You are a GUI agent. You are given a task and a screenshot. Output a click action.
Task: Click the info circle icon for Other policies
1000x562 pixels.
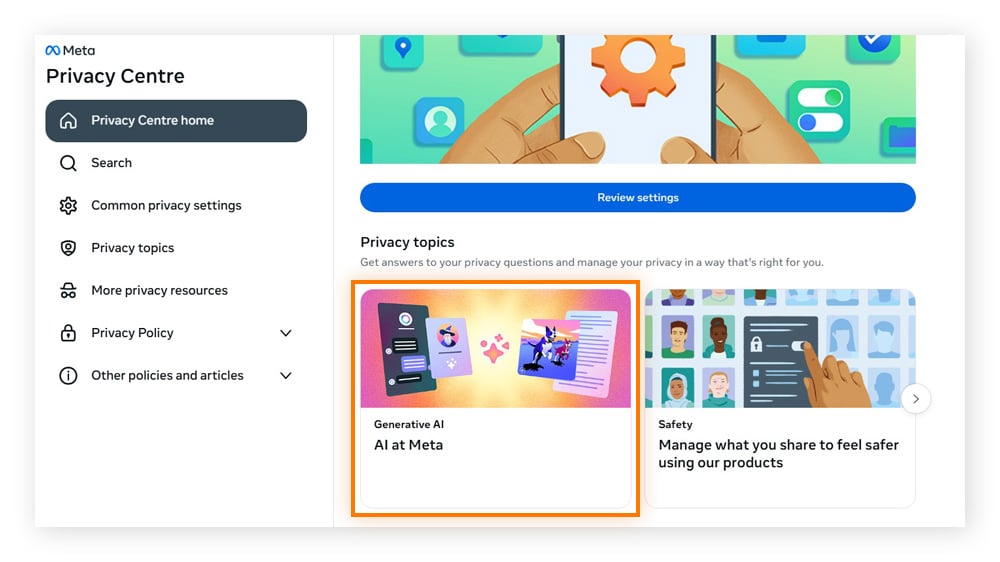pyautogui.click(x=68, y=376)
